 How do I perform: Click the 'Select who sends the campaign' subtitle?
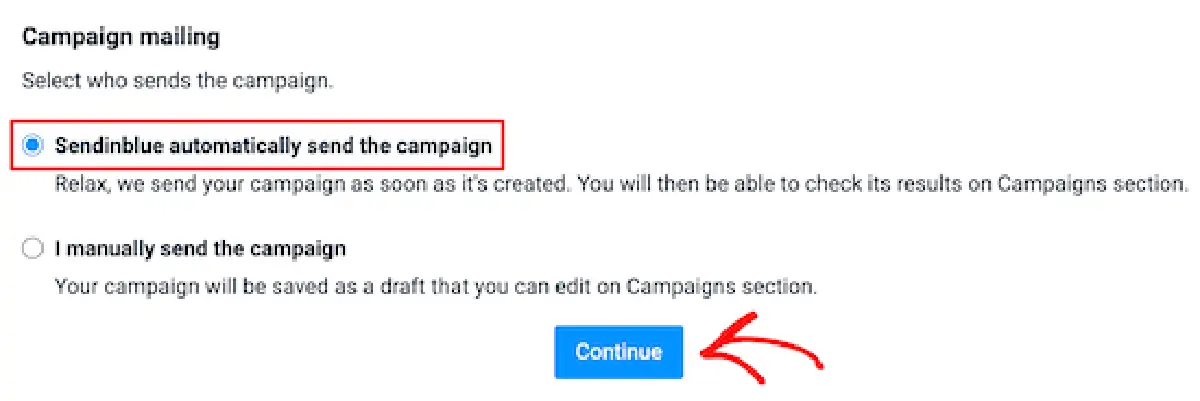pos(177,79)
